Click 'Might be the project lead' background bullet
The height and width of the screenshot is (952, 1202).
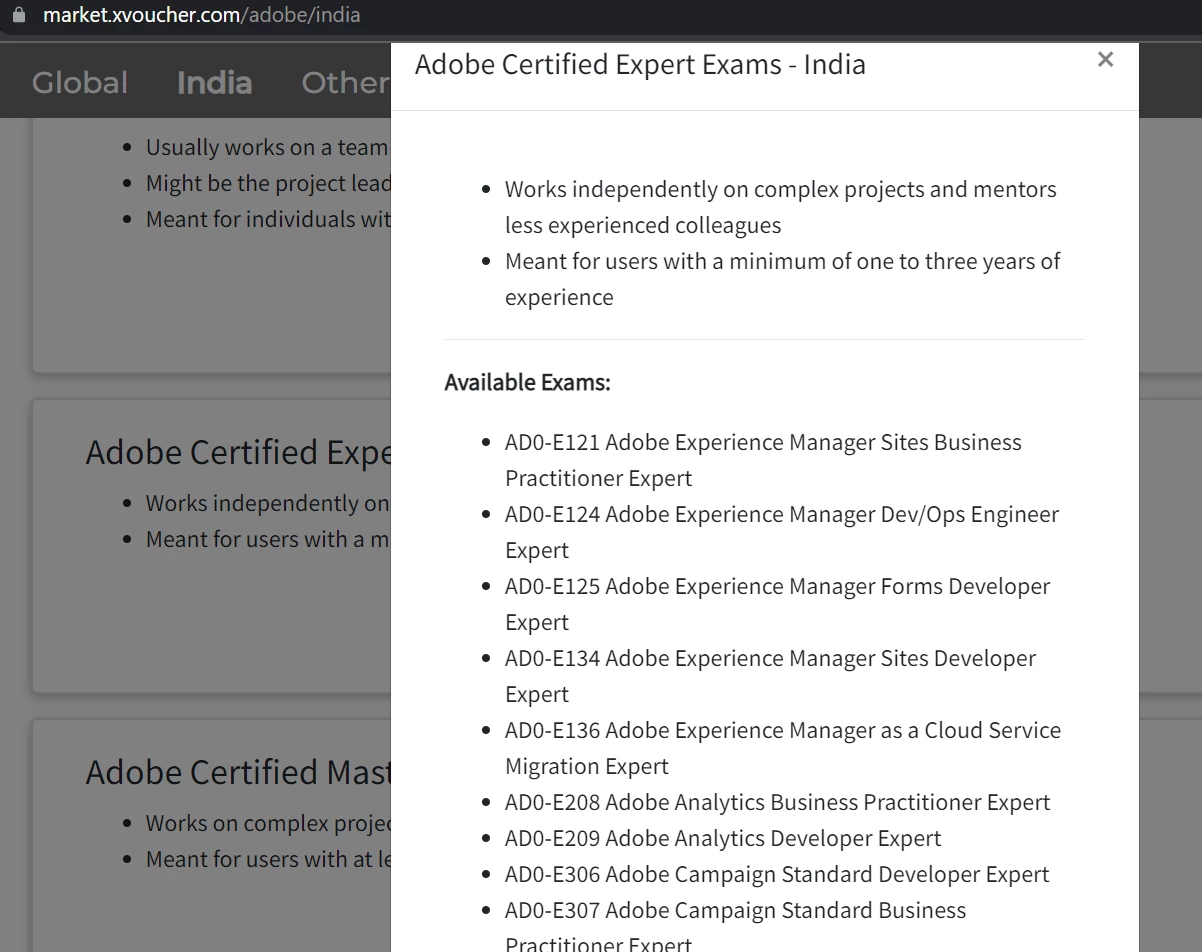tap(268, 184)
